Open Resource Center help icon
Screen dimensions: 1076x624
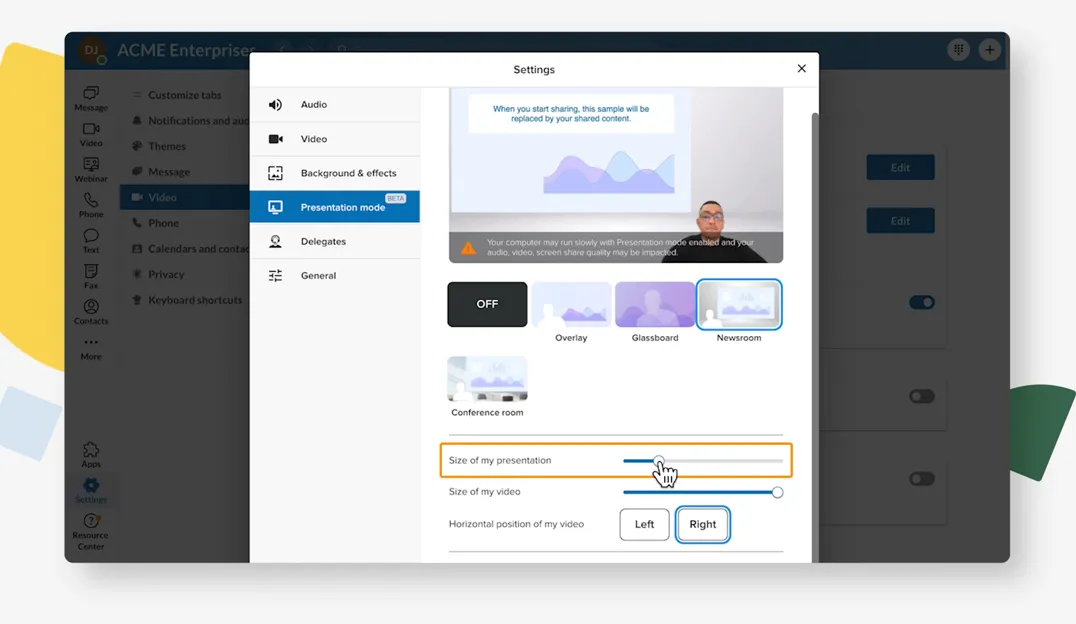coord(91,527)
